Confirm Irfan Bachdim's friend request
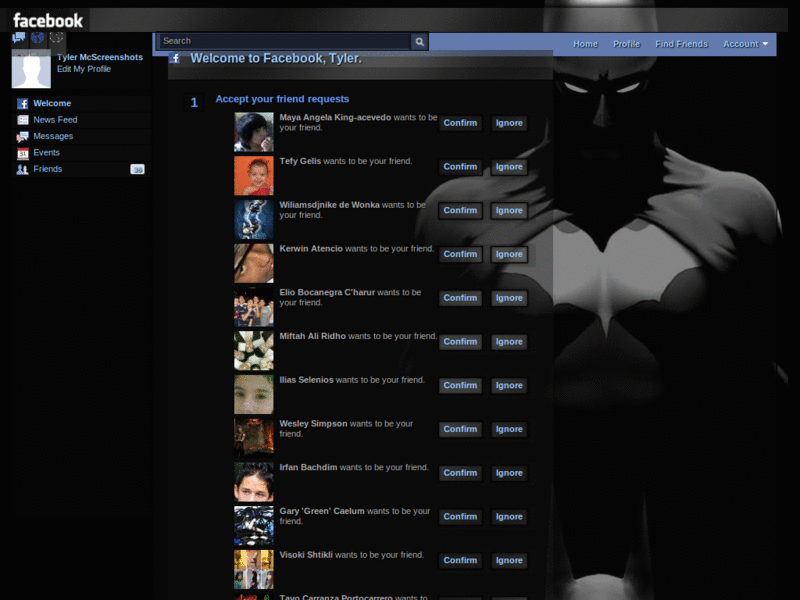800x600 pixels. (x=460, y=473)
